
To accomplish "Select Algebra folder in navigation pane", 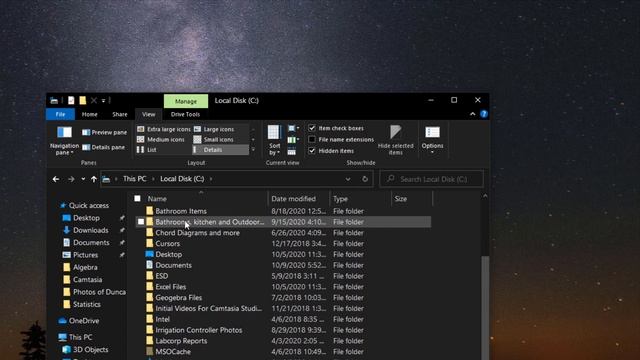I will [81, 267].
